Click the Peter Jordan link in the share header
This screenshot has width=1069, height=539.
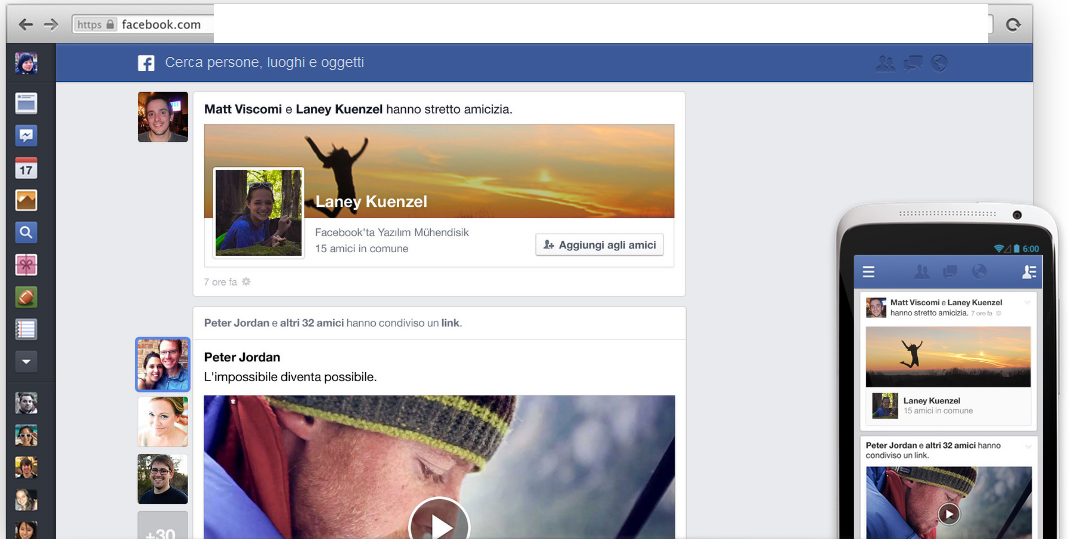tap(237, 323)
